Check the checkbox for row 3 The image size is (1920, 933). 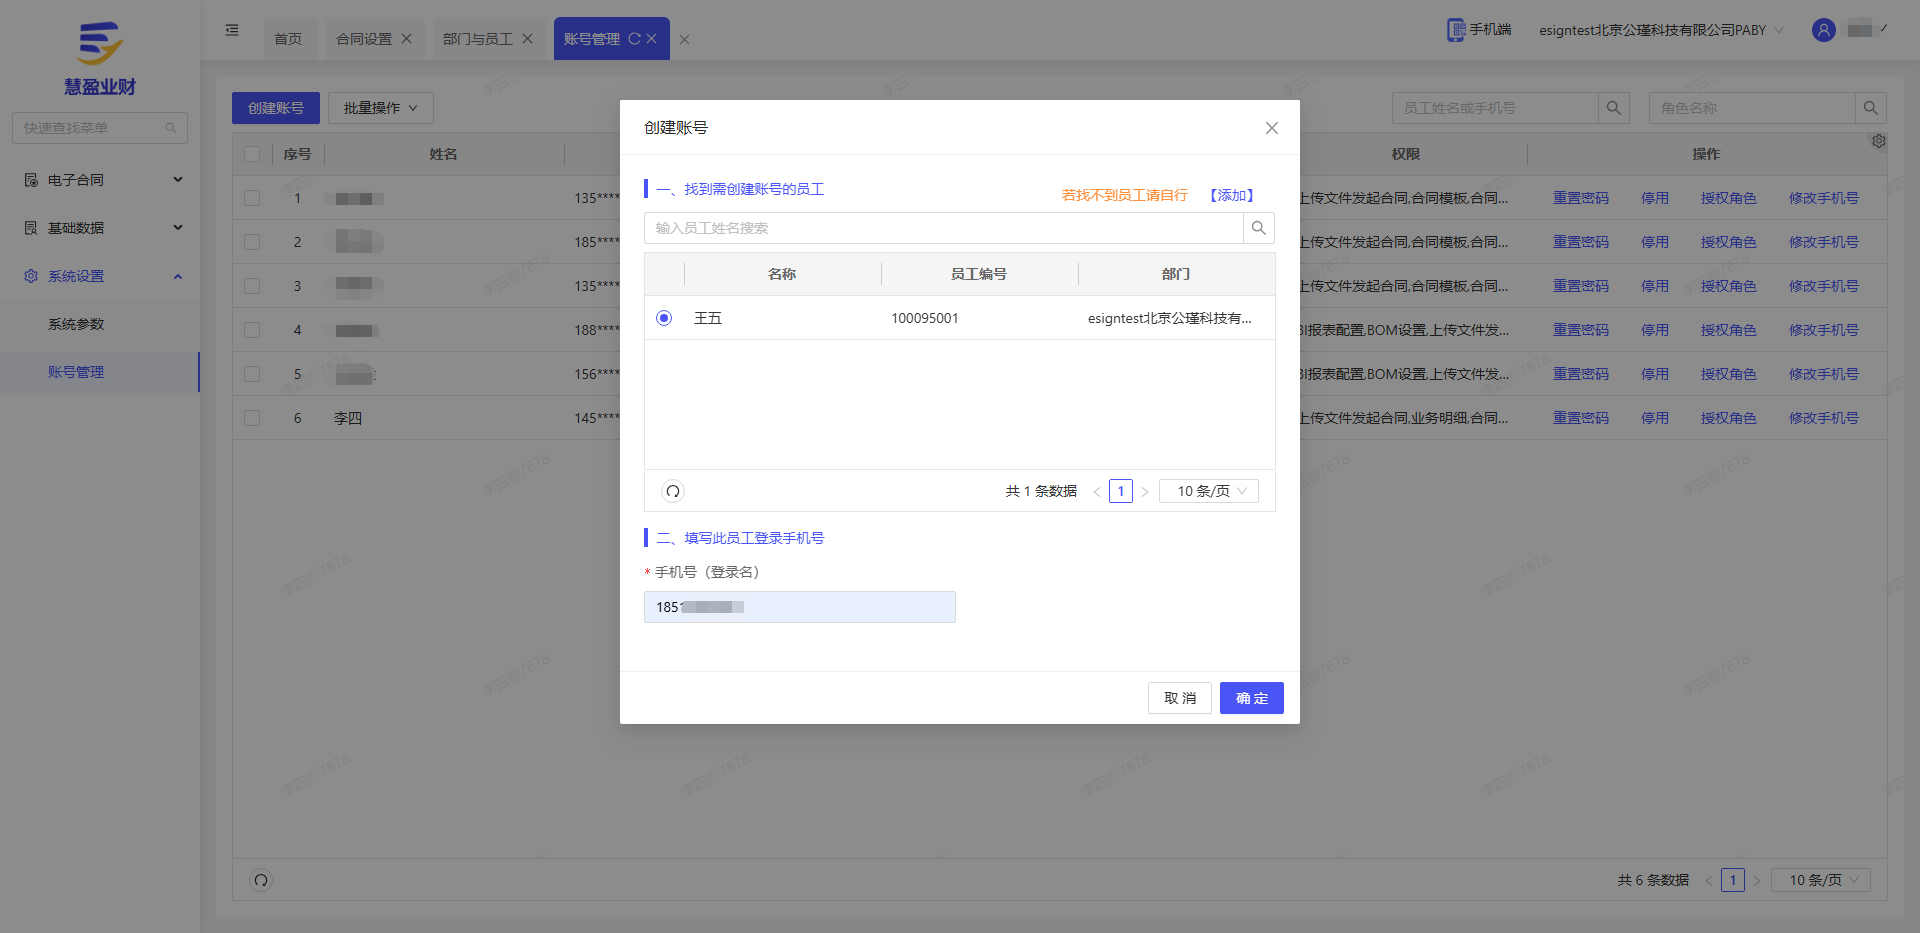coord(252,286)
